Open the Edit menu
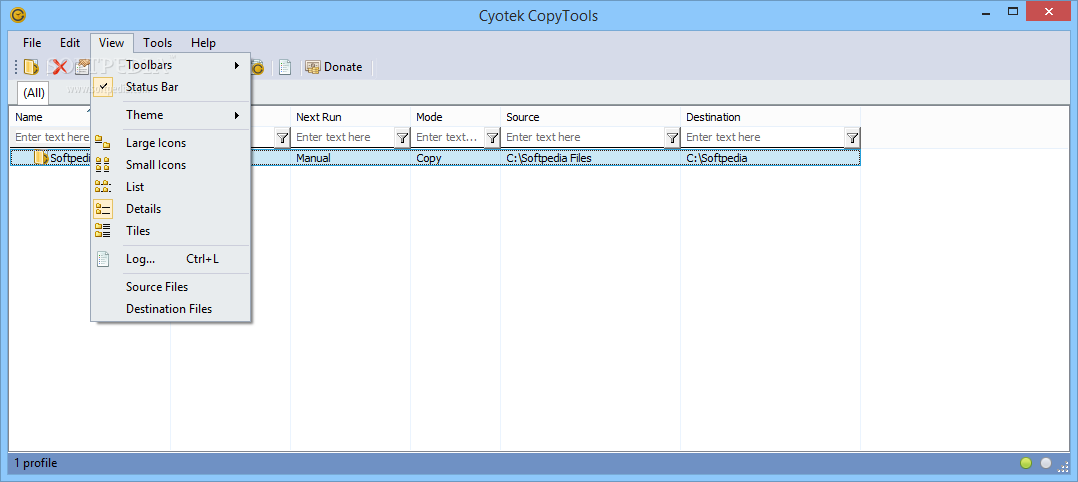 tap(69, 43)
